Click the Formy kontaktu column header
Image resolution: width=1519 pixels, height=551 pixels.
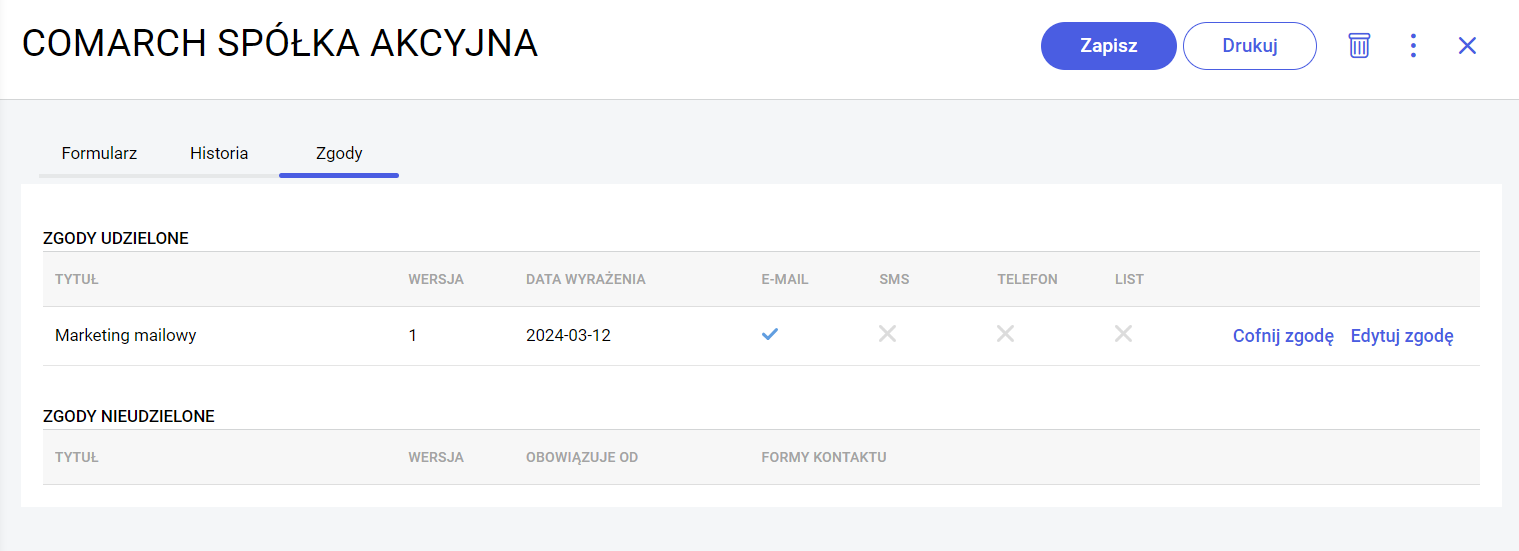pos(823,457)
